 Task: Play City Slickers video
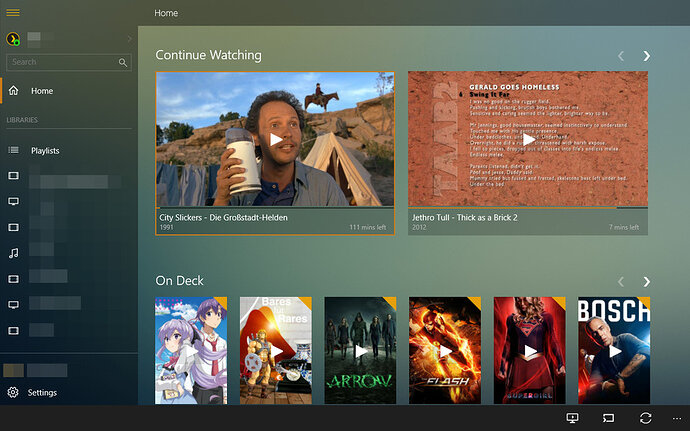275,140
